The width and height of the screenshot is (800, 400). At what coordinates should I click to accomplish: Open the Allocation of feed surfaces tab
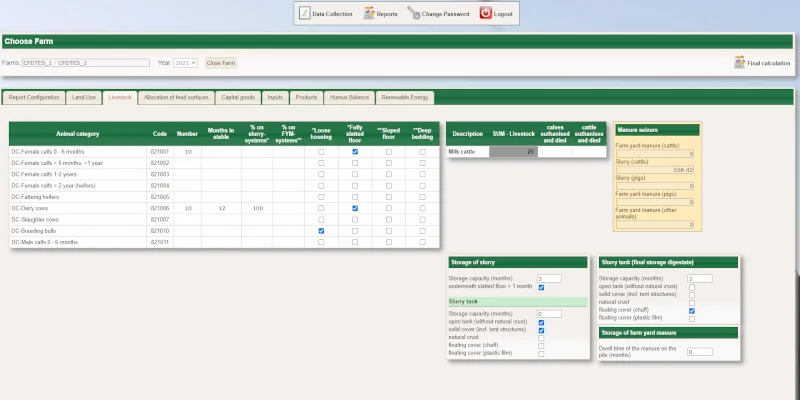coord(174,97)
